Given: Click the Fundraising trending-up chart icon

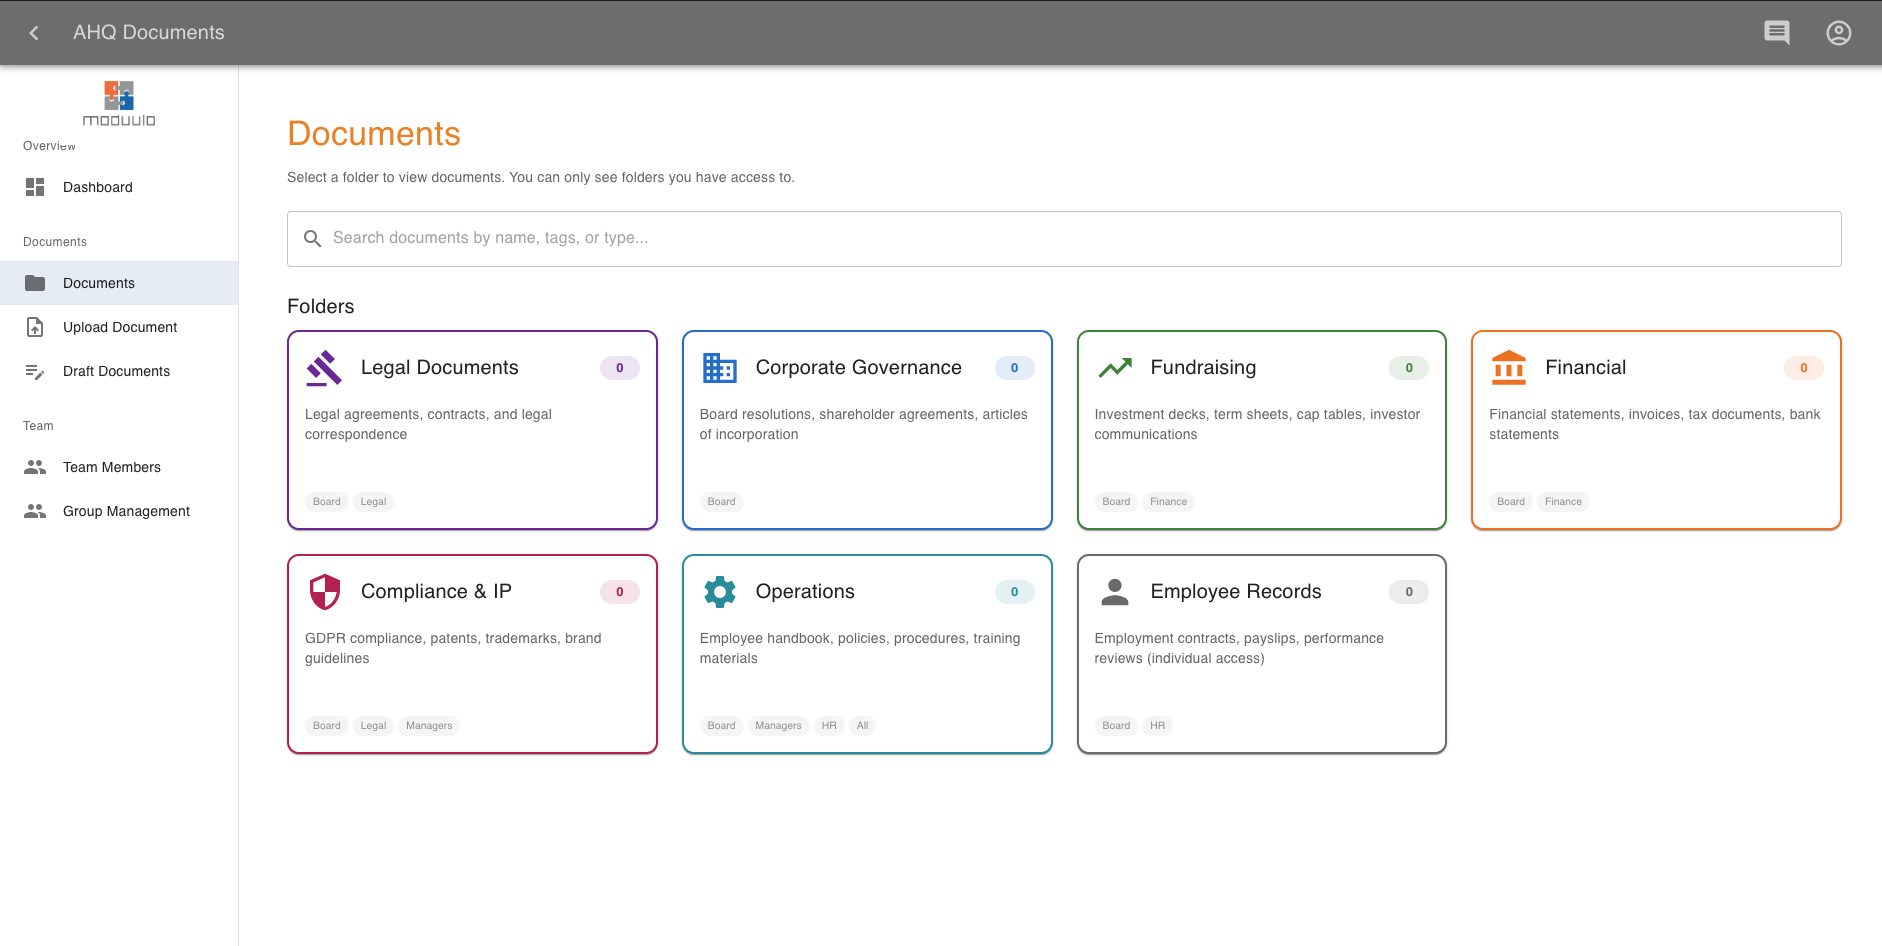Looking at the screenshot, I should click(1114, 368).
